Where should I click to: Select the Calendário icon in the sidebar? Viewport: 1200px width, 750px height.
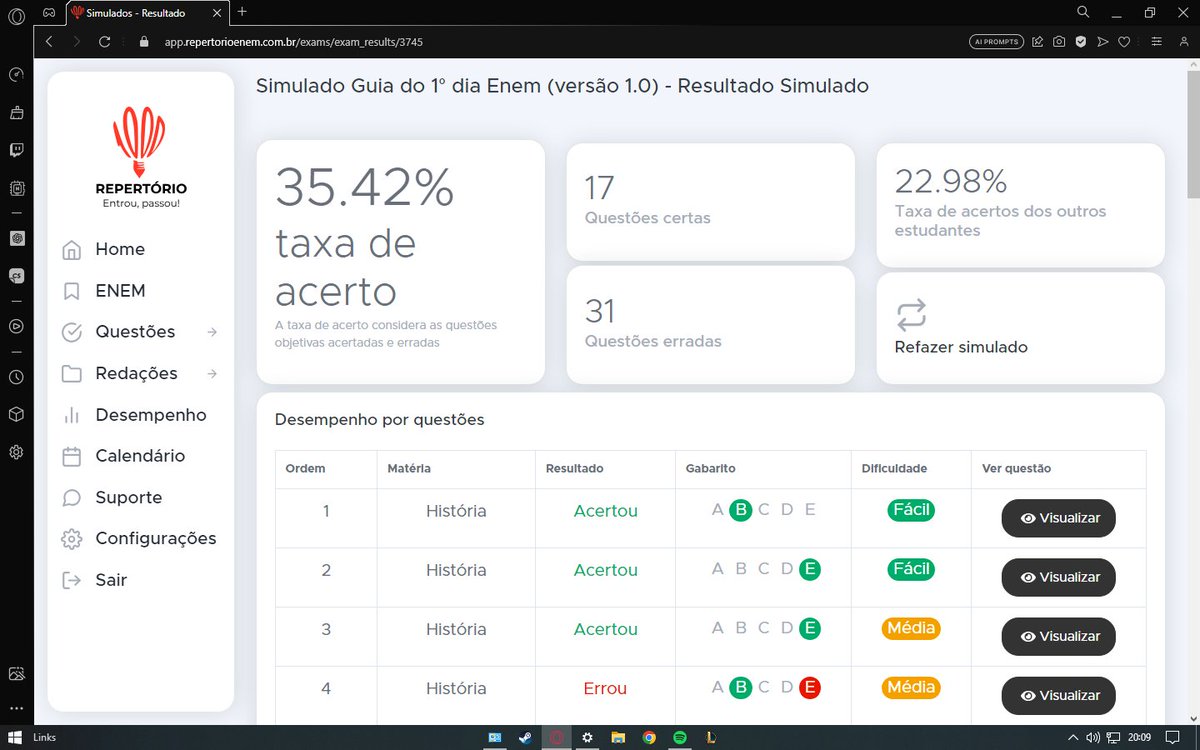(x=71, y=455)
